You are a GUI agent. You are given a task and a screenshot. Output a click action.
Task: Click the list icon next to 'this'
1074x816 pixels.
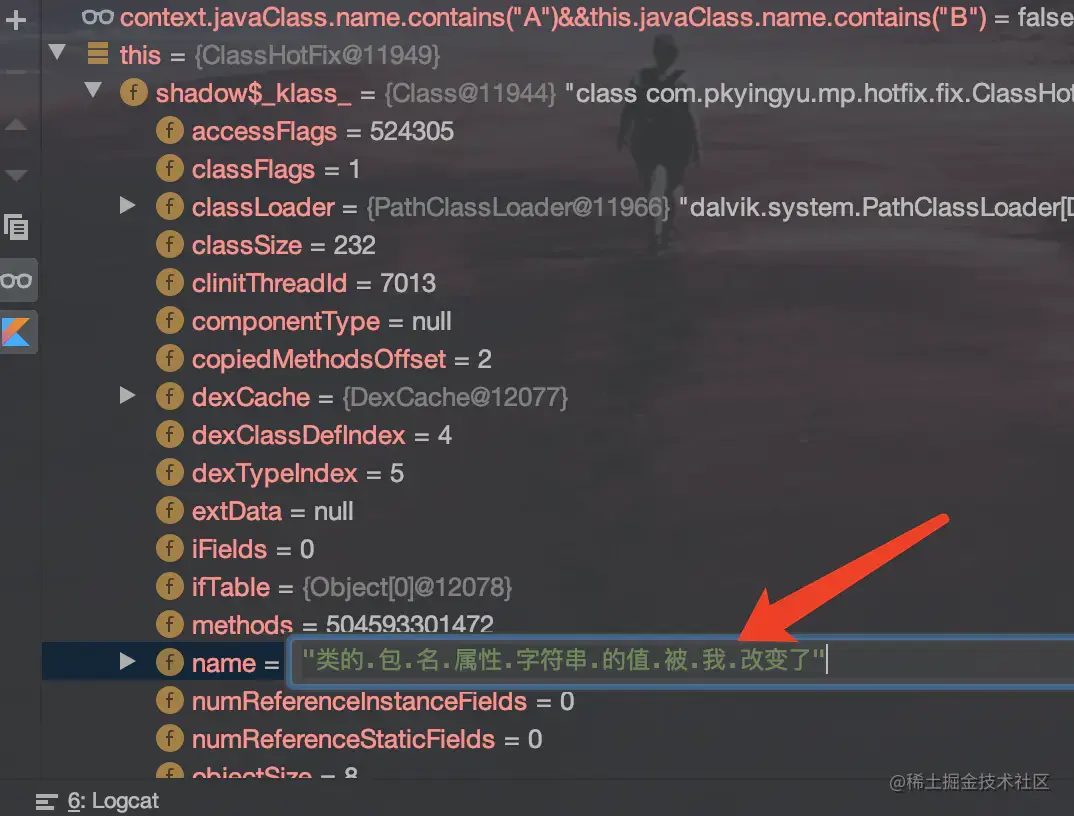coord(98,53)
